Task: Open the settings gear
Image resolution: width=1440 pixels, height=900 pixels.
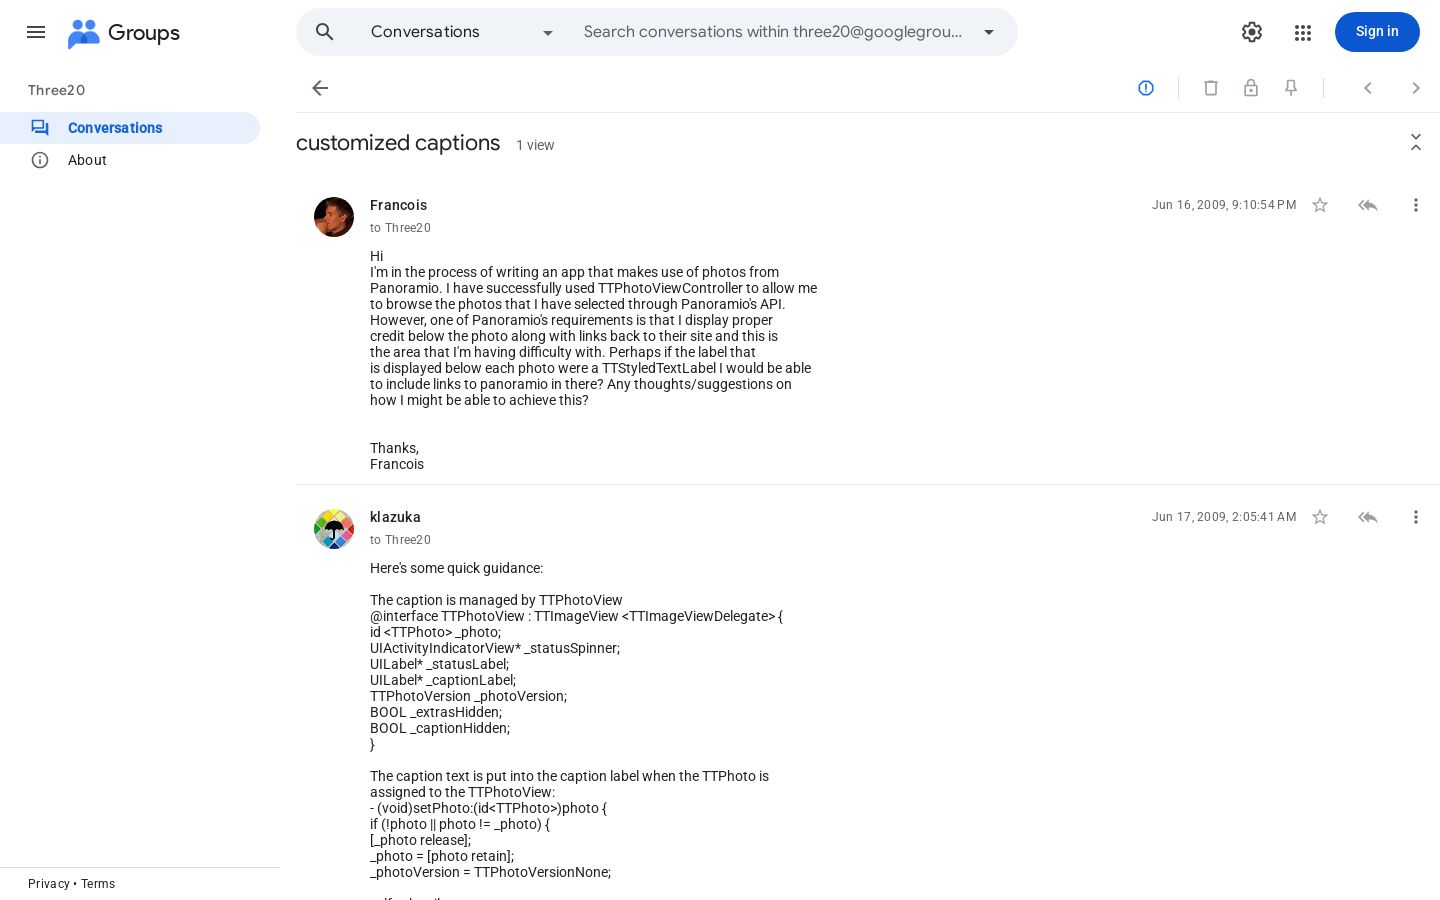Action: point(1252,32)
